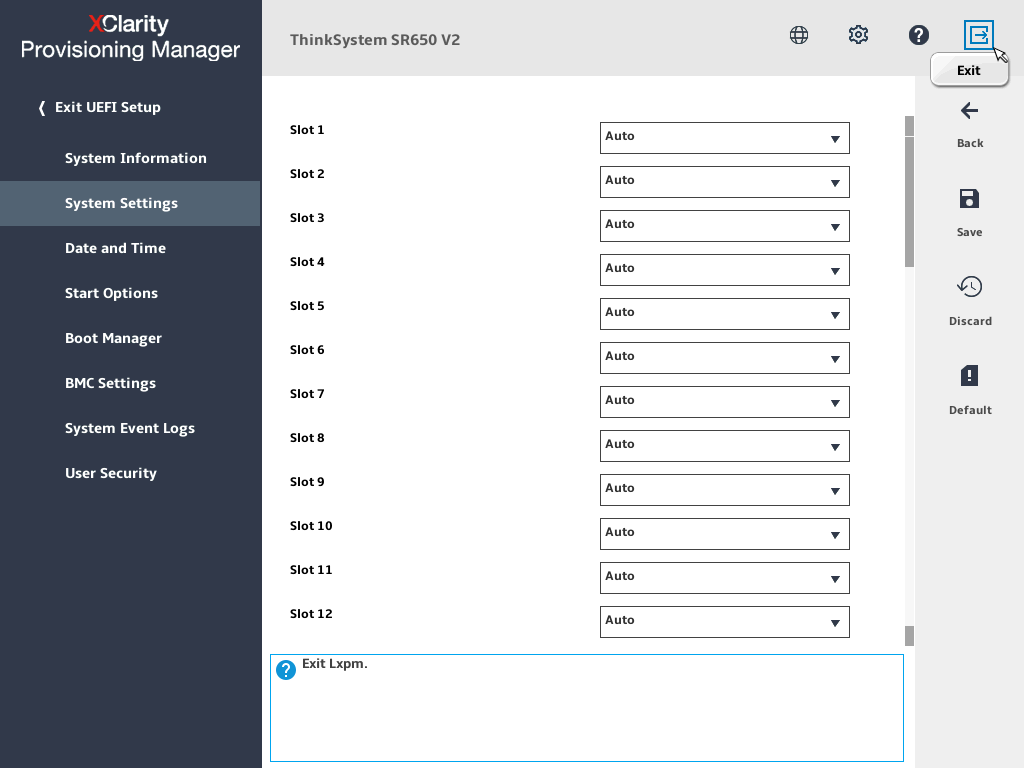Click the question mark help icon
1024x768 pixels.
coord(918,35)
